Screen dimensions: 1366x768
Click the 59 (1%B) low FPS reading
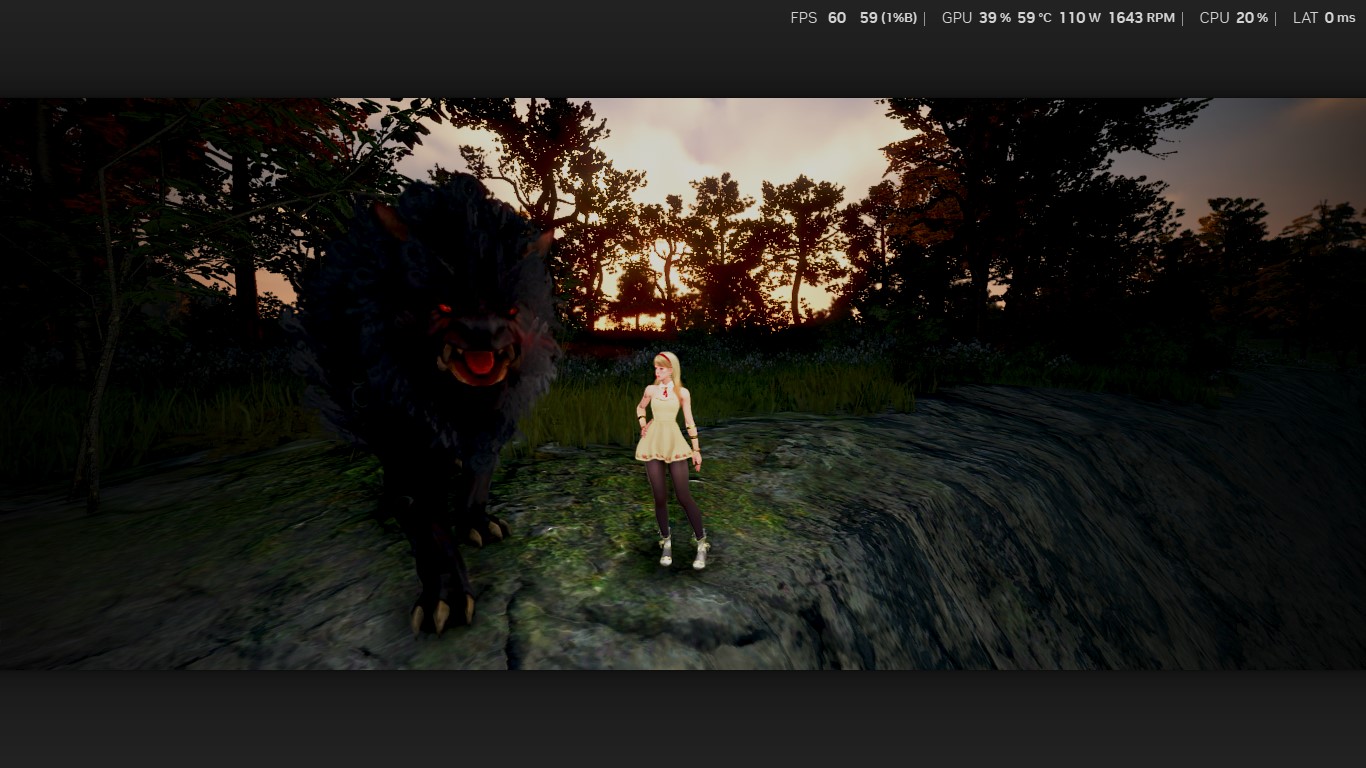pyautogui.click(x=888, y=18)
